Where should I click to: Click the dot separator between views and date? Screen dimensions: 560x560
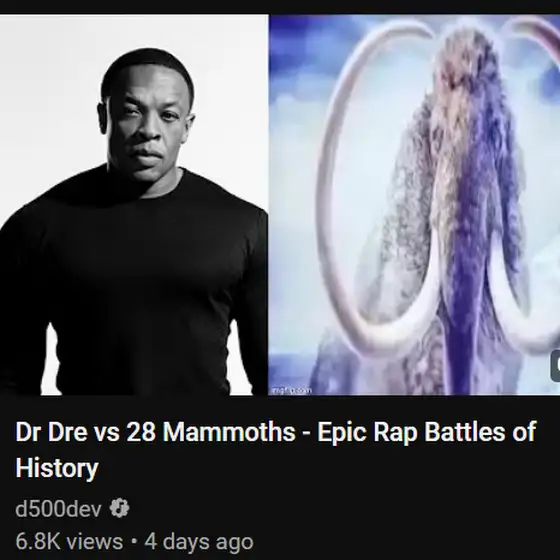click(134, 542)
